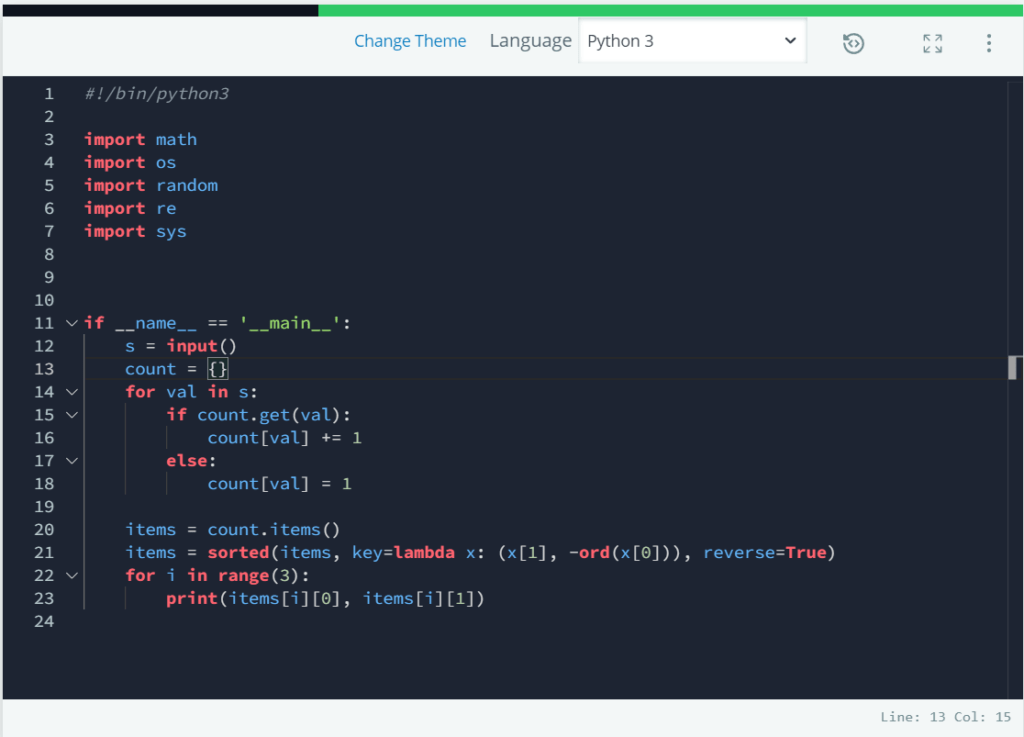Collapse the else block on line 17

(70, 460)
